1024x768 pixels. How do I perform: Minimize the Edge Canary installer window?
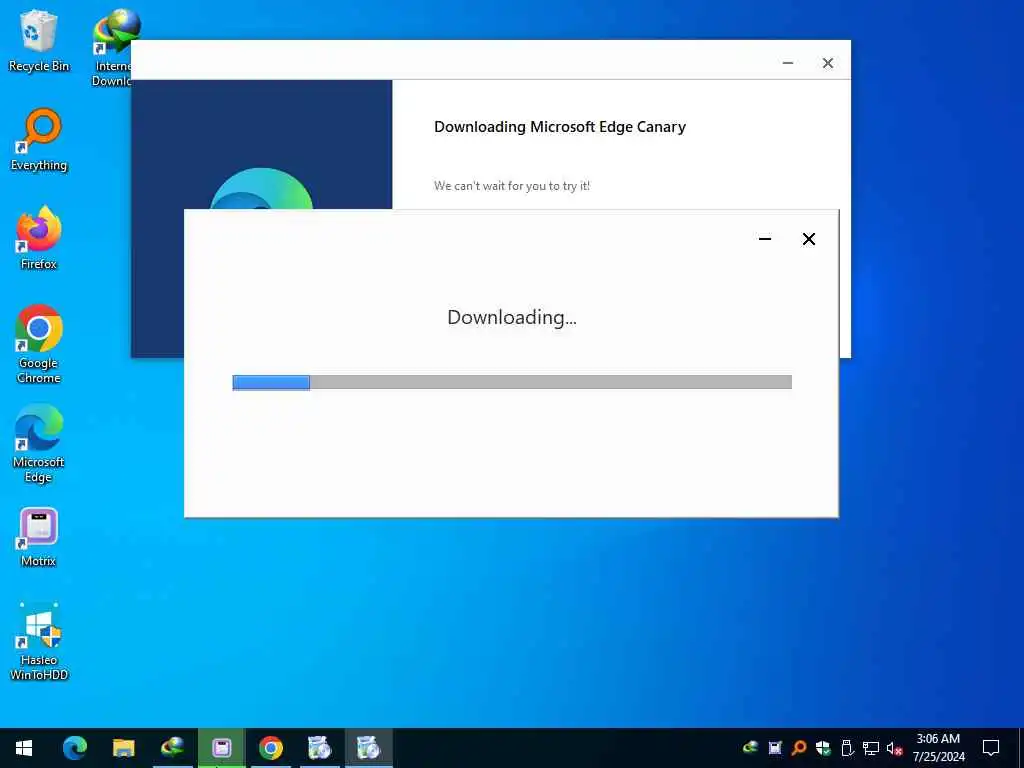coord(788,63)
